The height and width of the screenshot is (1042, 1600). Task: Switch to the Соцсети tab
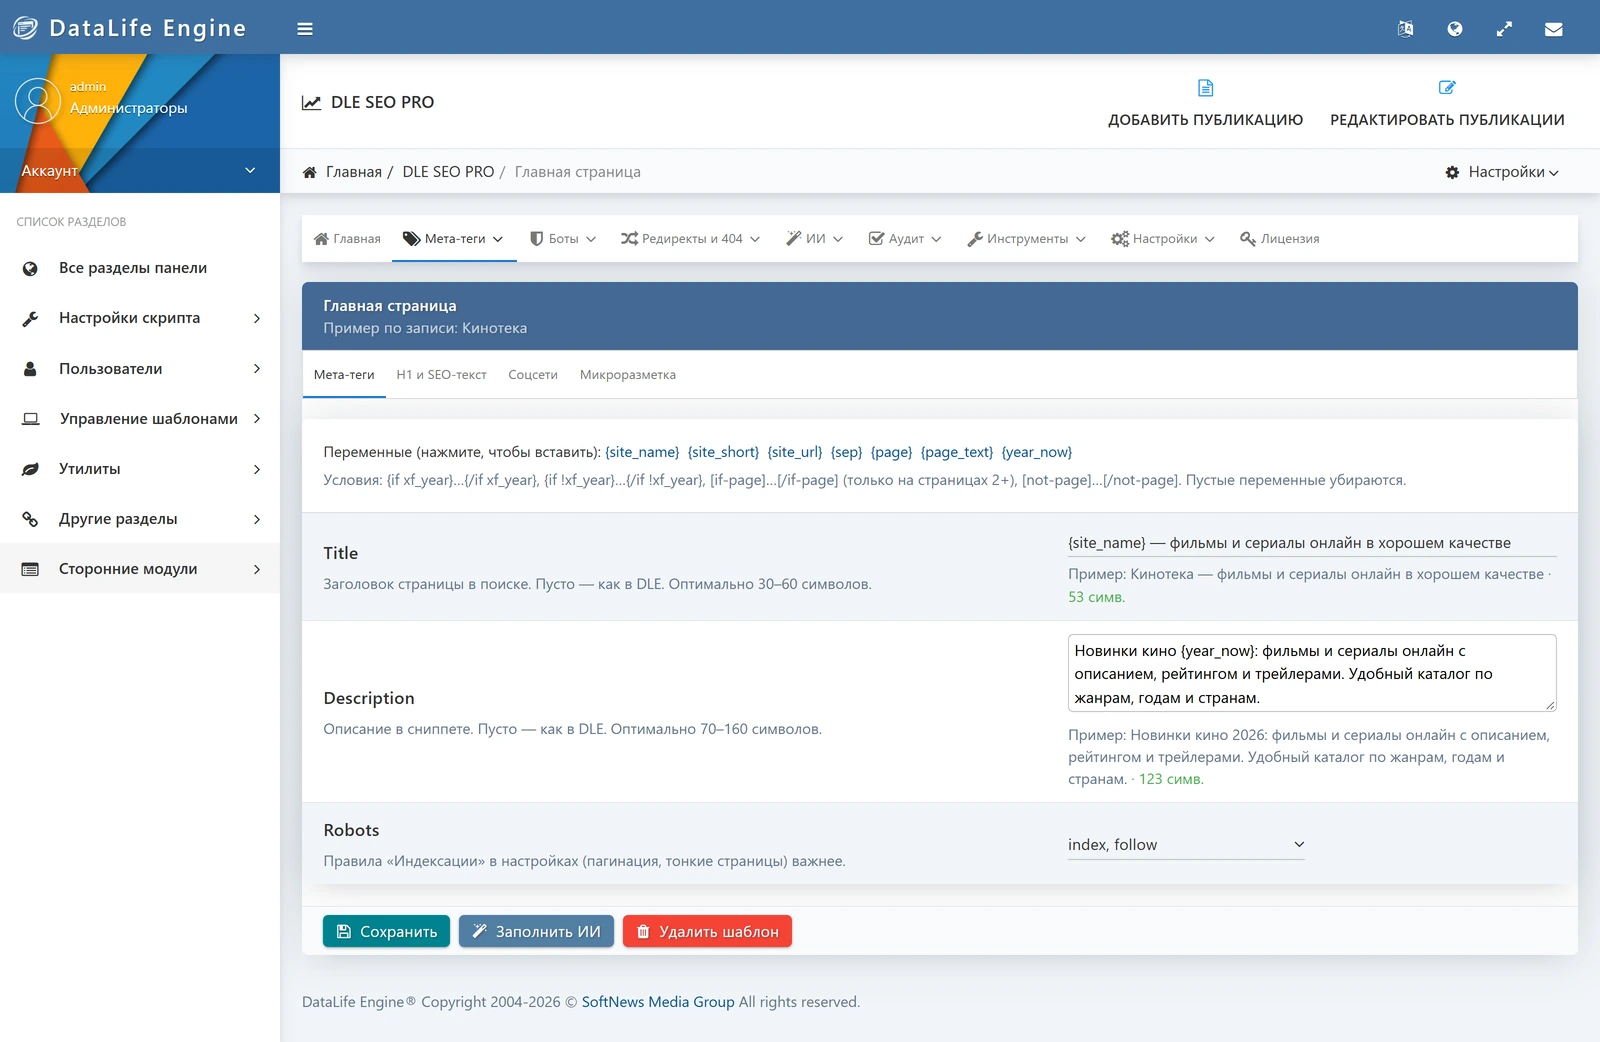(533, 375)
